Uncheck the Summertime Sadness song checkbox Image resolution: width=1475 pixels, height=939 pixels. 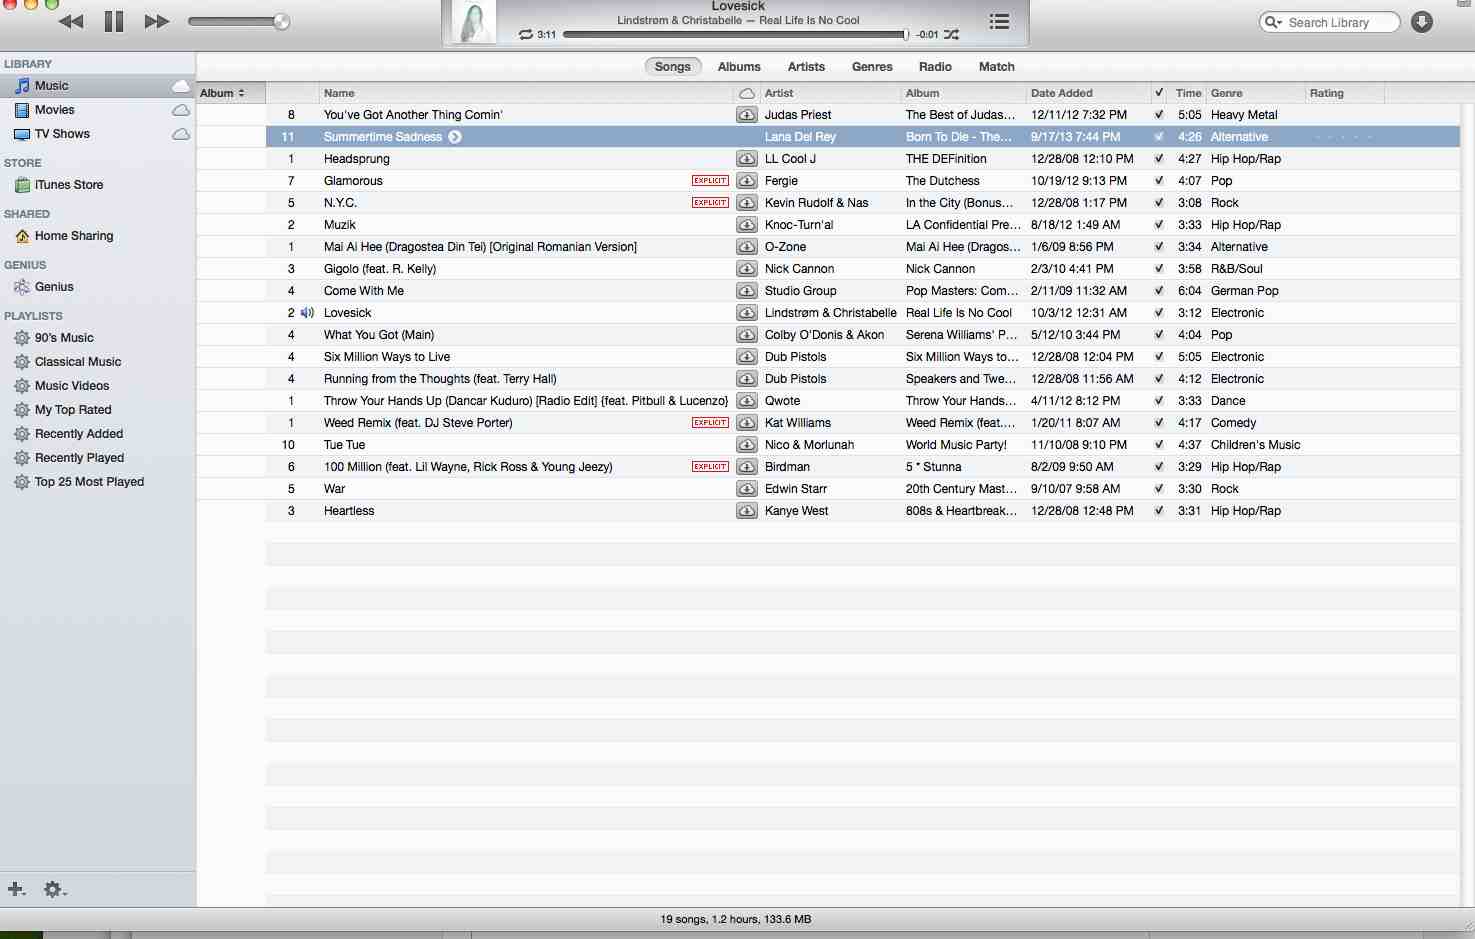[x=1159, y=137]
